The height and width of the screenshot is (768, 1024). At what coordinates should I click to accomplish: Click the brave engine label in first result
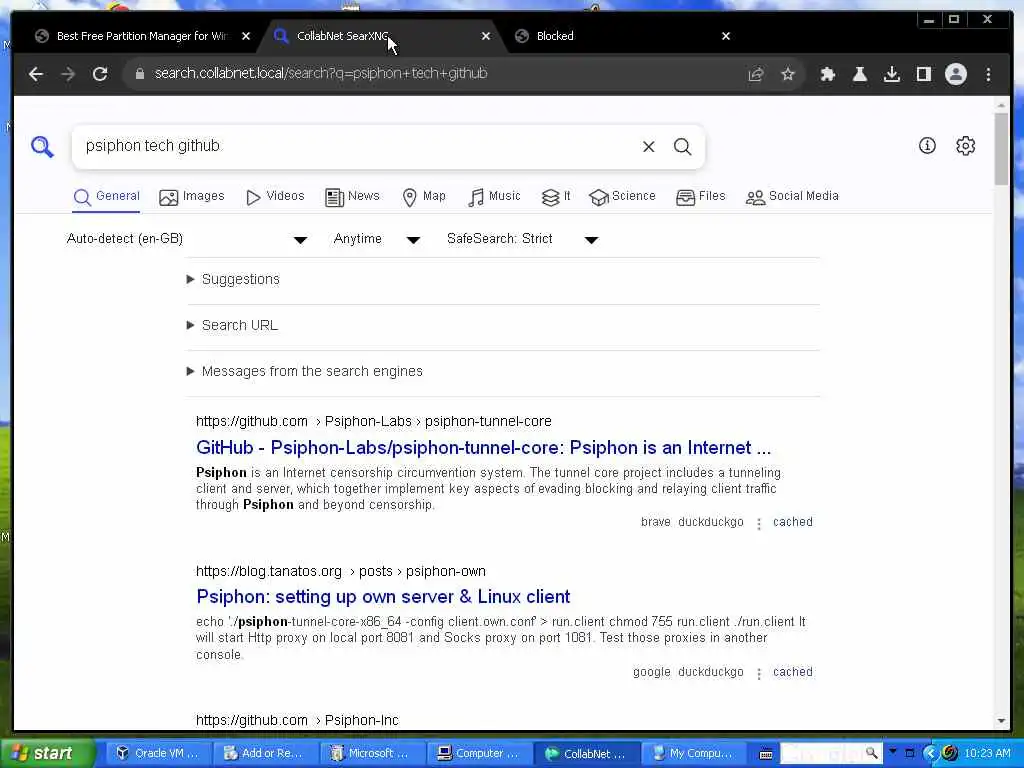(656, 522)
